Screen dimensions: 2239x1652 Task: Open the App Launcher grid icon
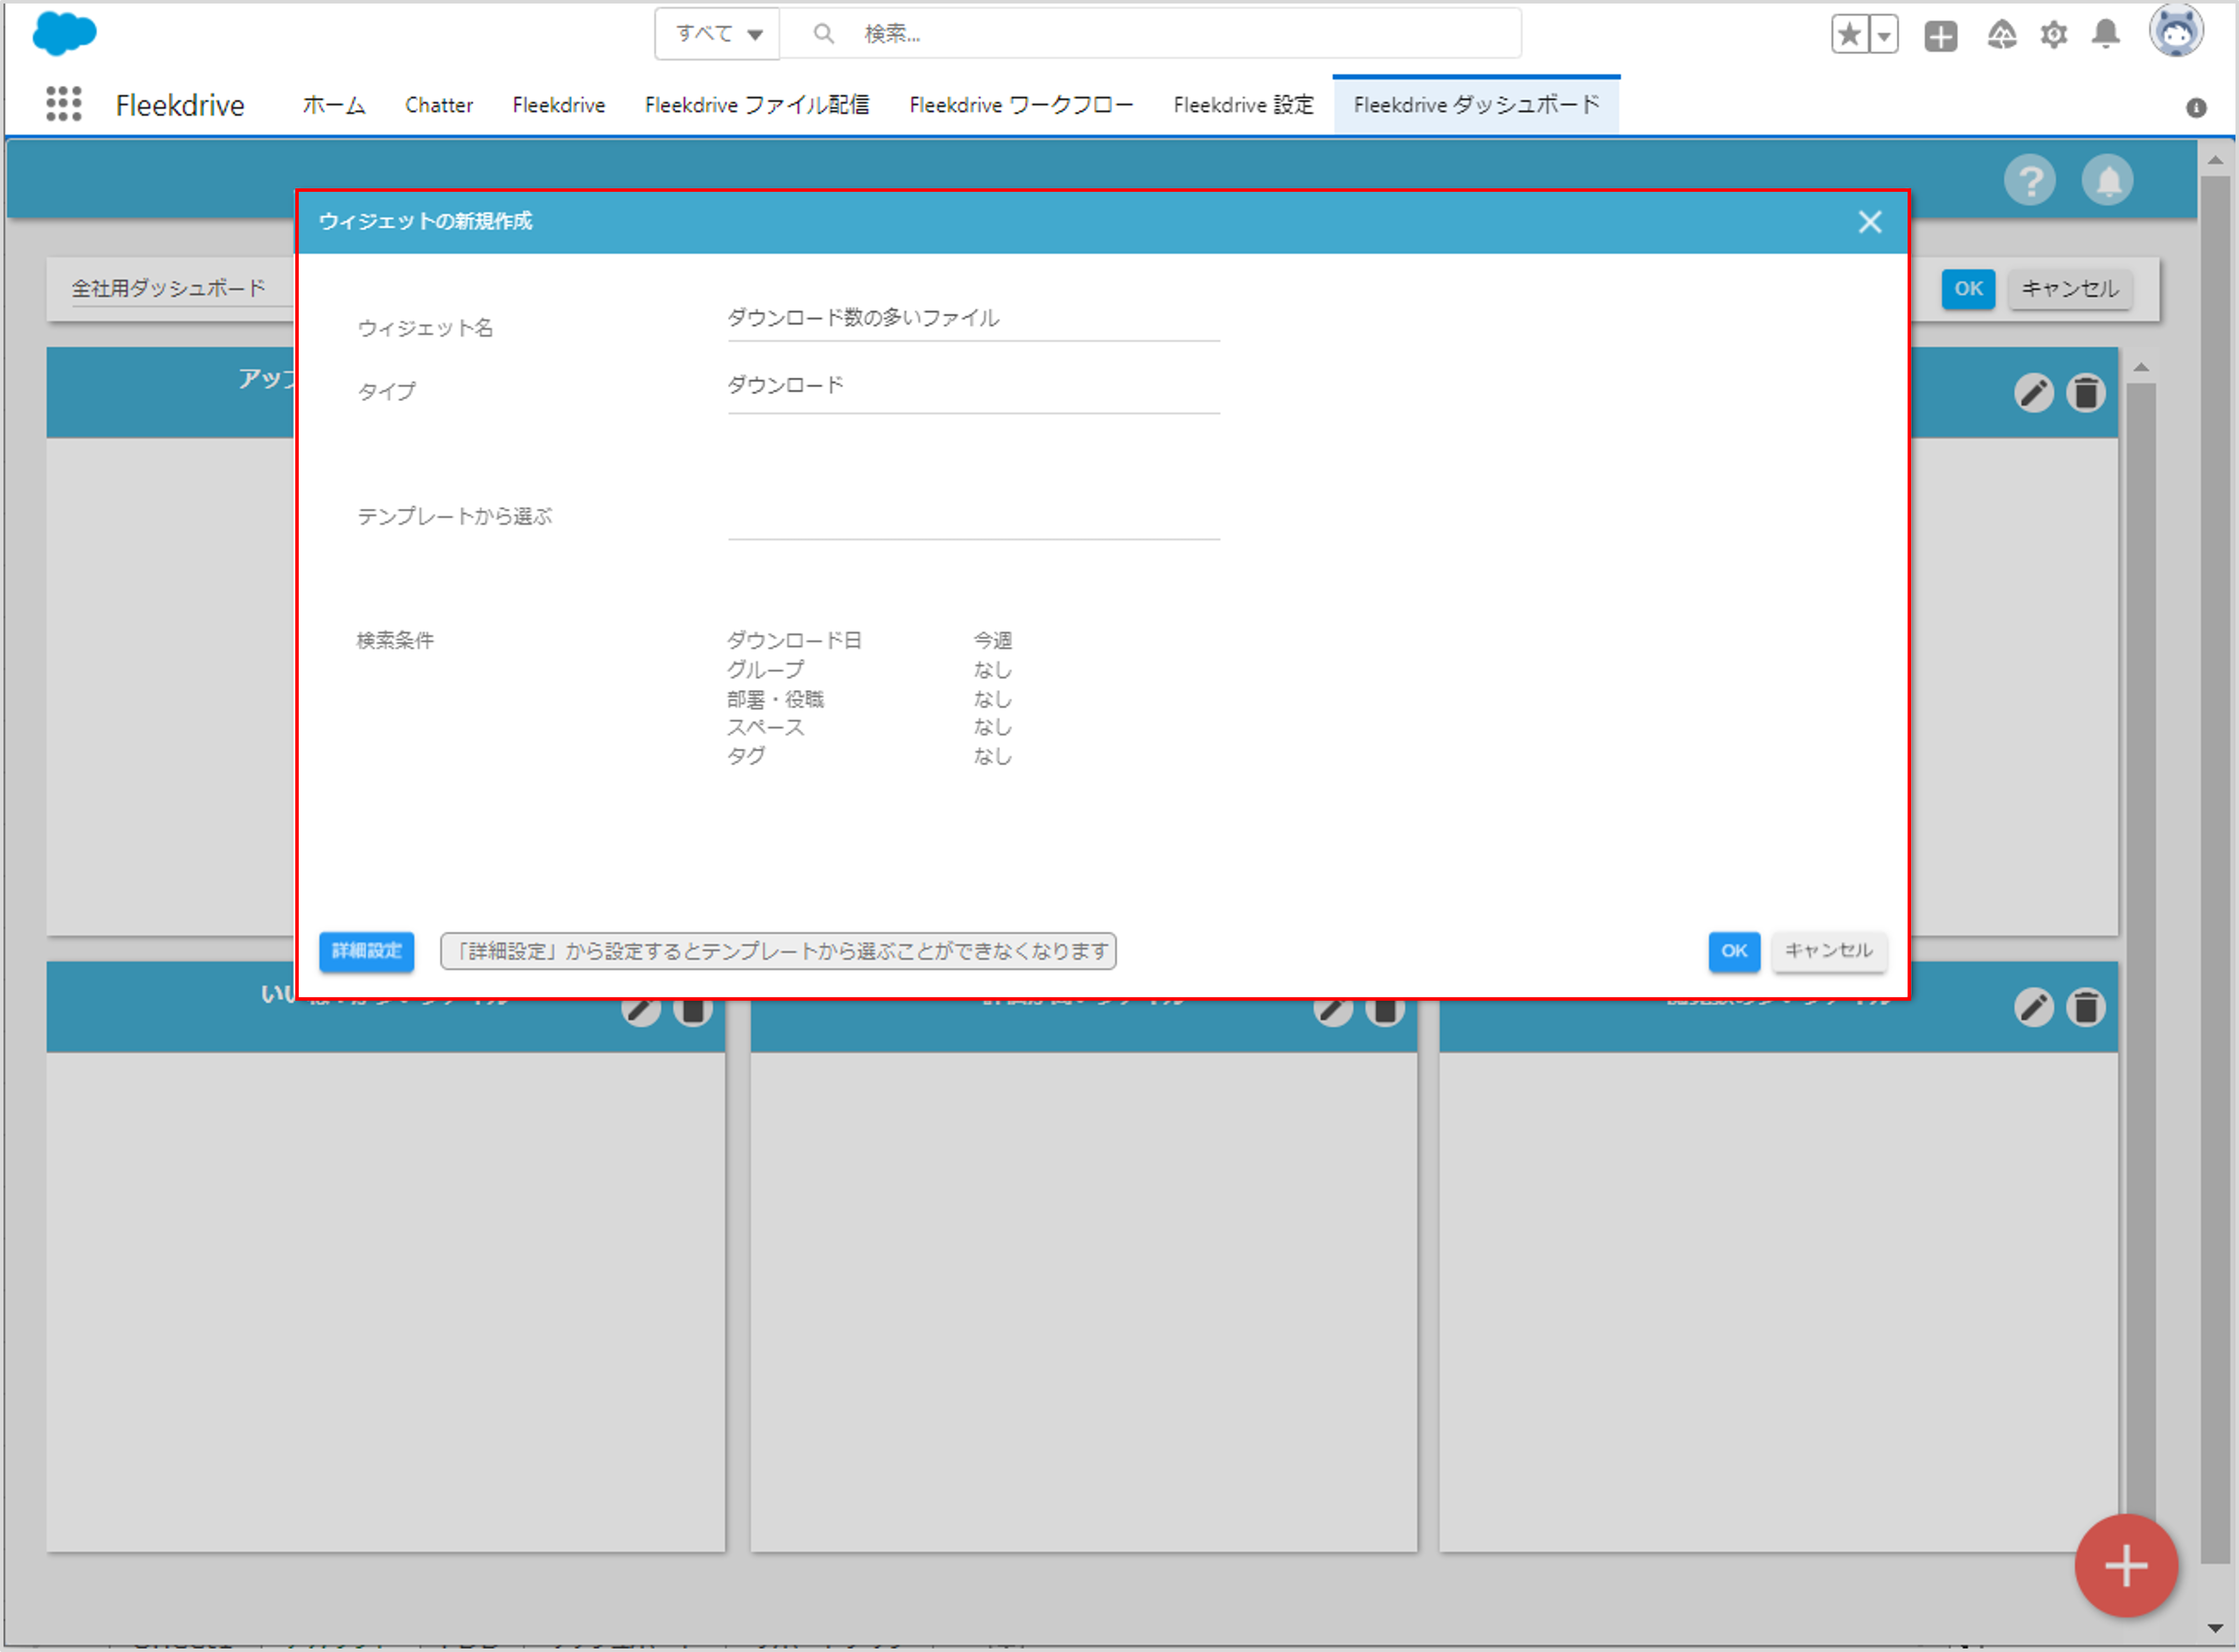point(64,104)
